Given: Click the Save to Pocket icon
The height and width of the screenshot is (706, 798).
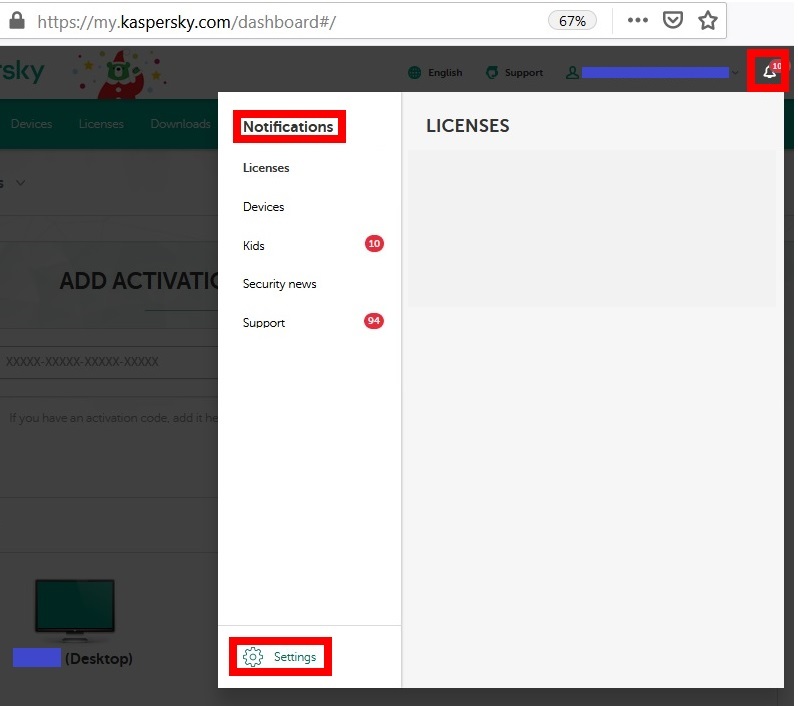Looking at the screenshot, I should tap(673, 20).
